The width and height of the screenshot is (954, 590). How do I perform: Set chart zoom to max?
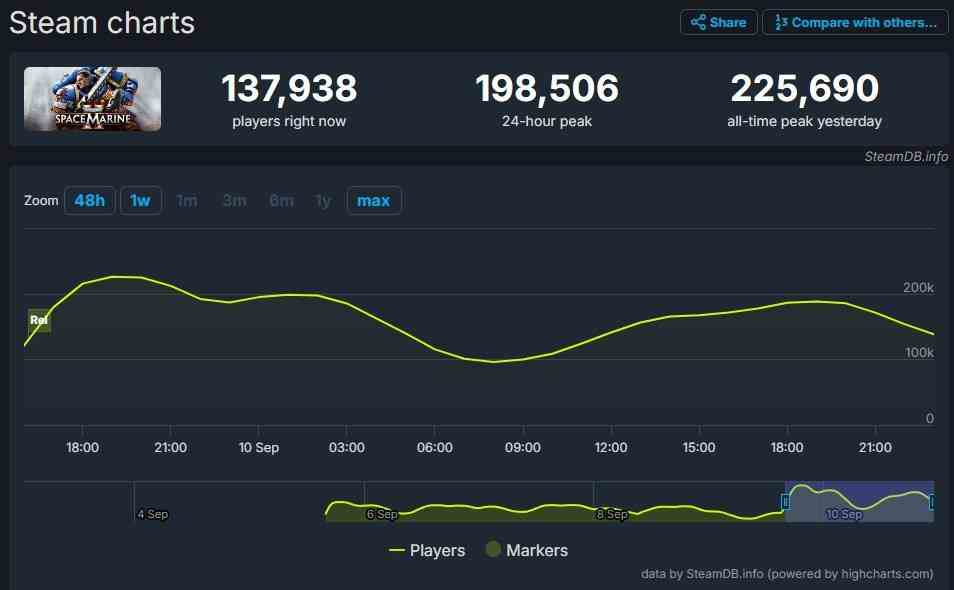[374, 200]
